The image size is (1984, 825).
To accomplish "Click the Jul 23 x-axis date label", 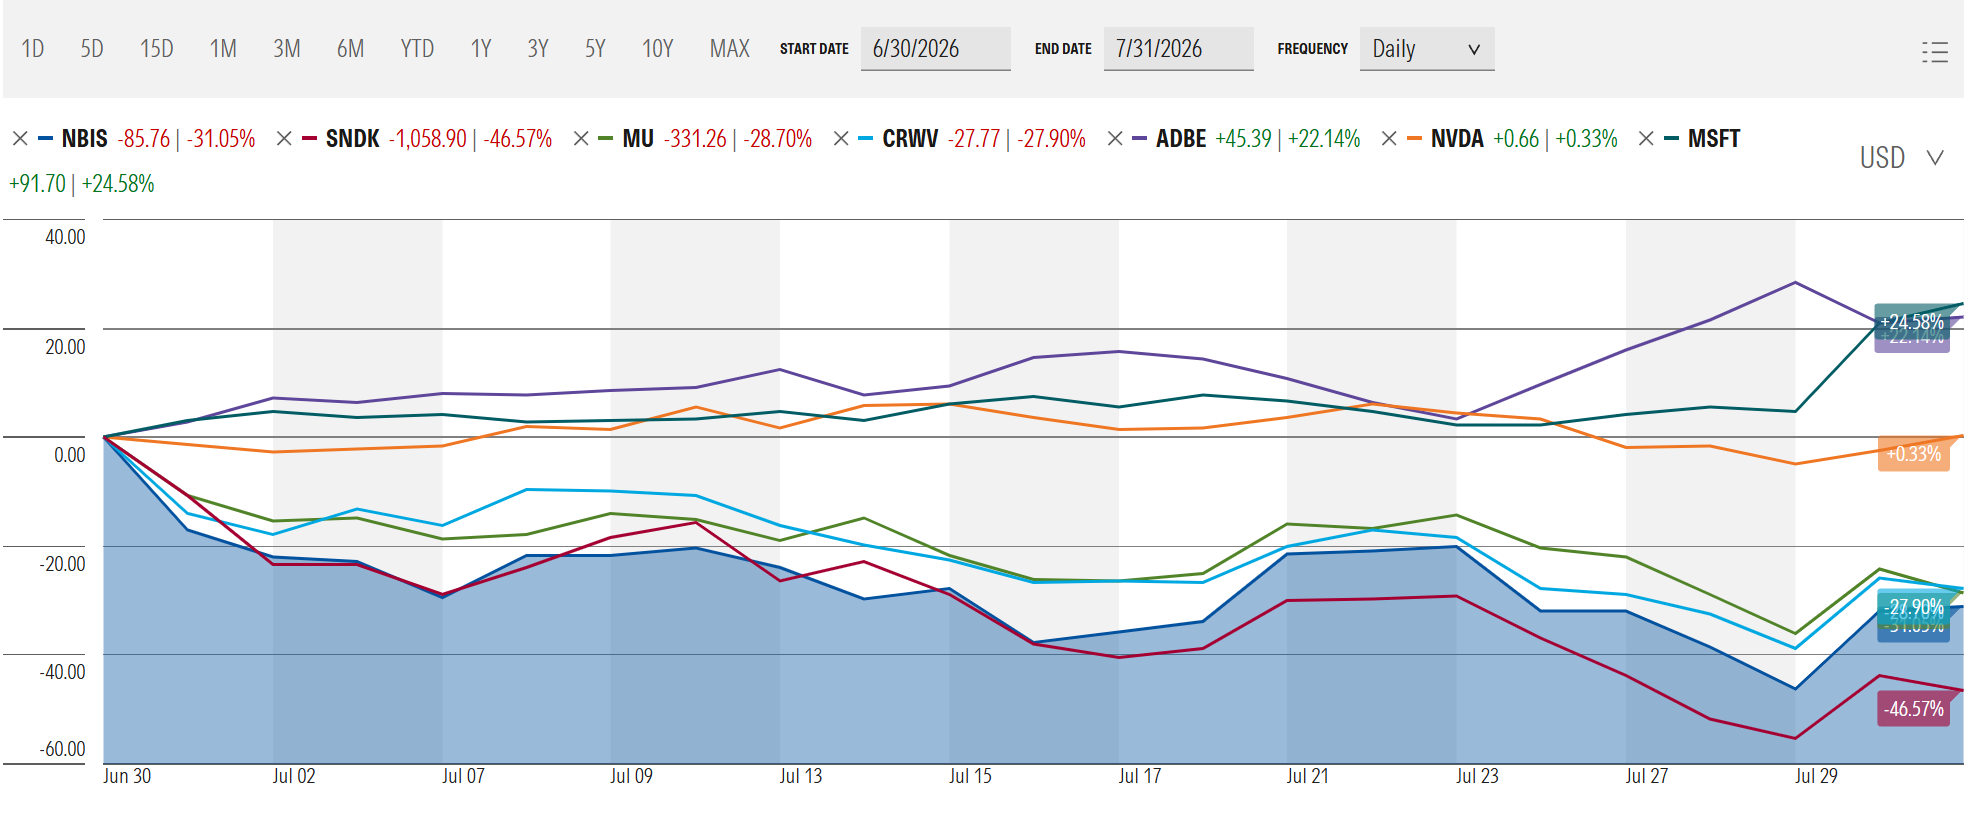I will 1477,776.
